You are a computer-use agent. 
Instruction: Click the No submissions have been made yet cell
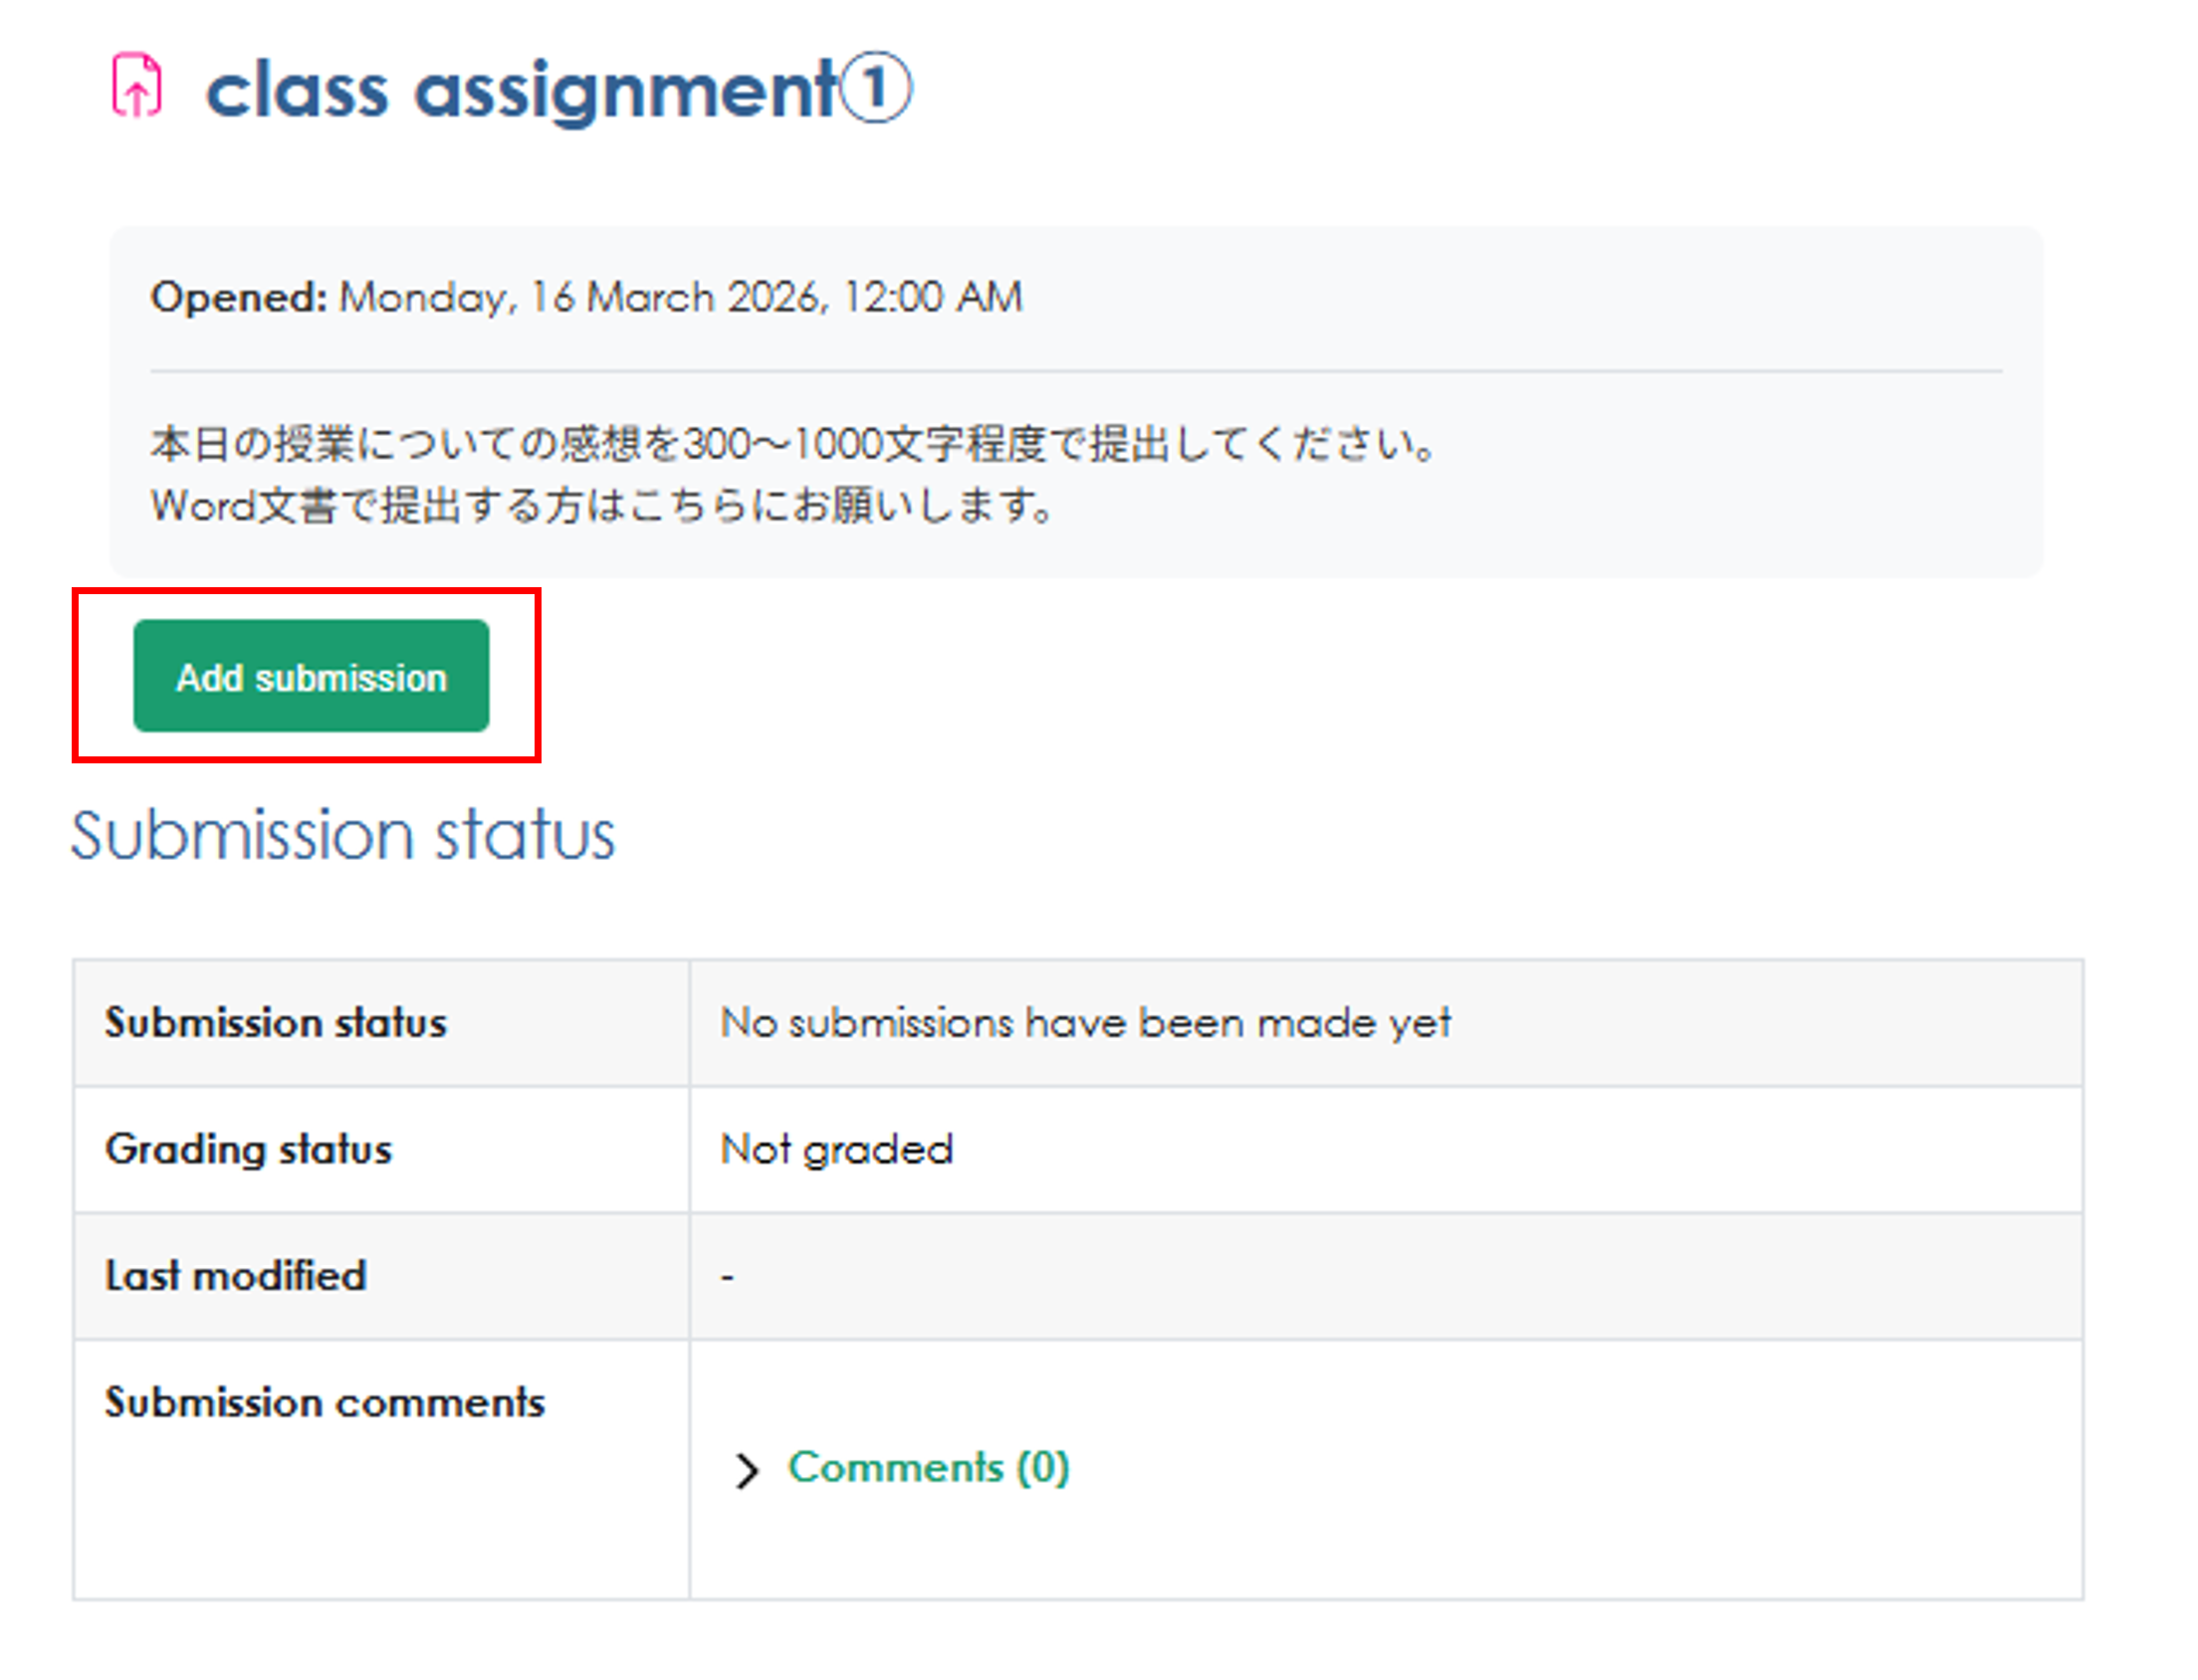click(x=1085, y=1023)
